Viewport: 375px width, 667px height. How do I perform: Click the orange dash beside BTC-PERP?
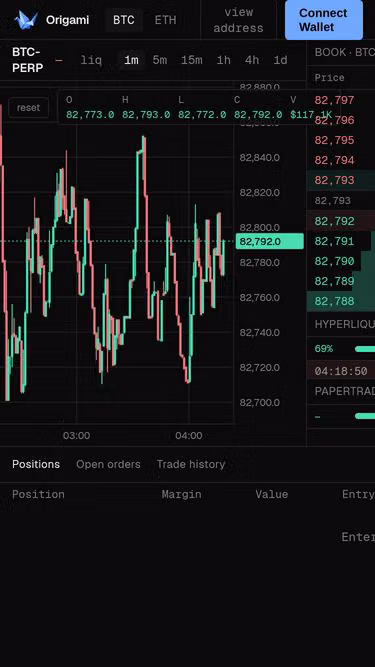point(59,60)
